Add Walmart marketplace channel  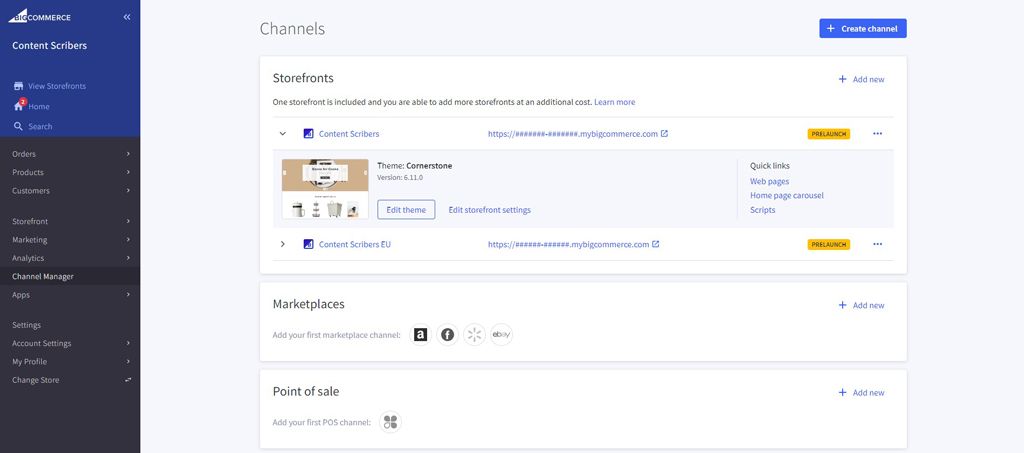click(475, 335)
